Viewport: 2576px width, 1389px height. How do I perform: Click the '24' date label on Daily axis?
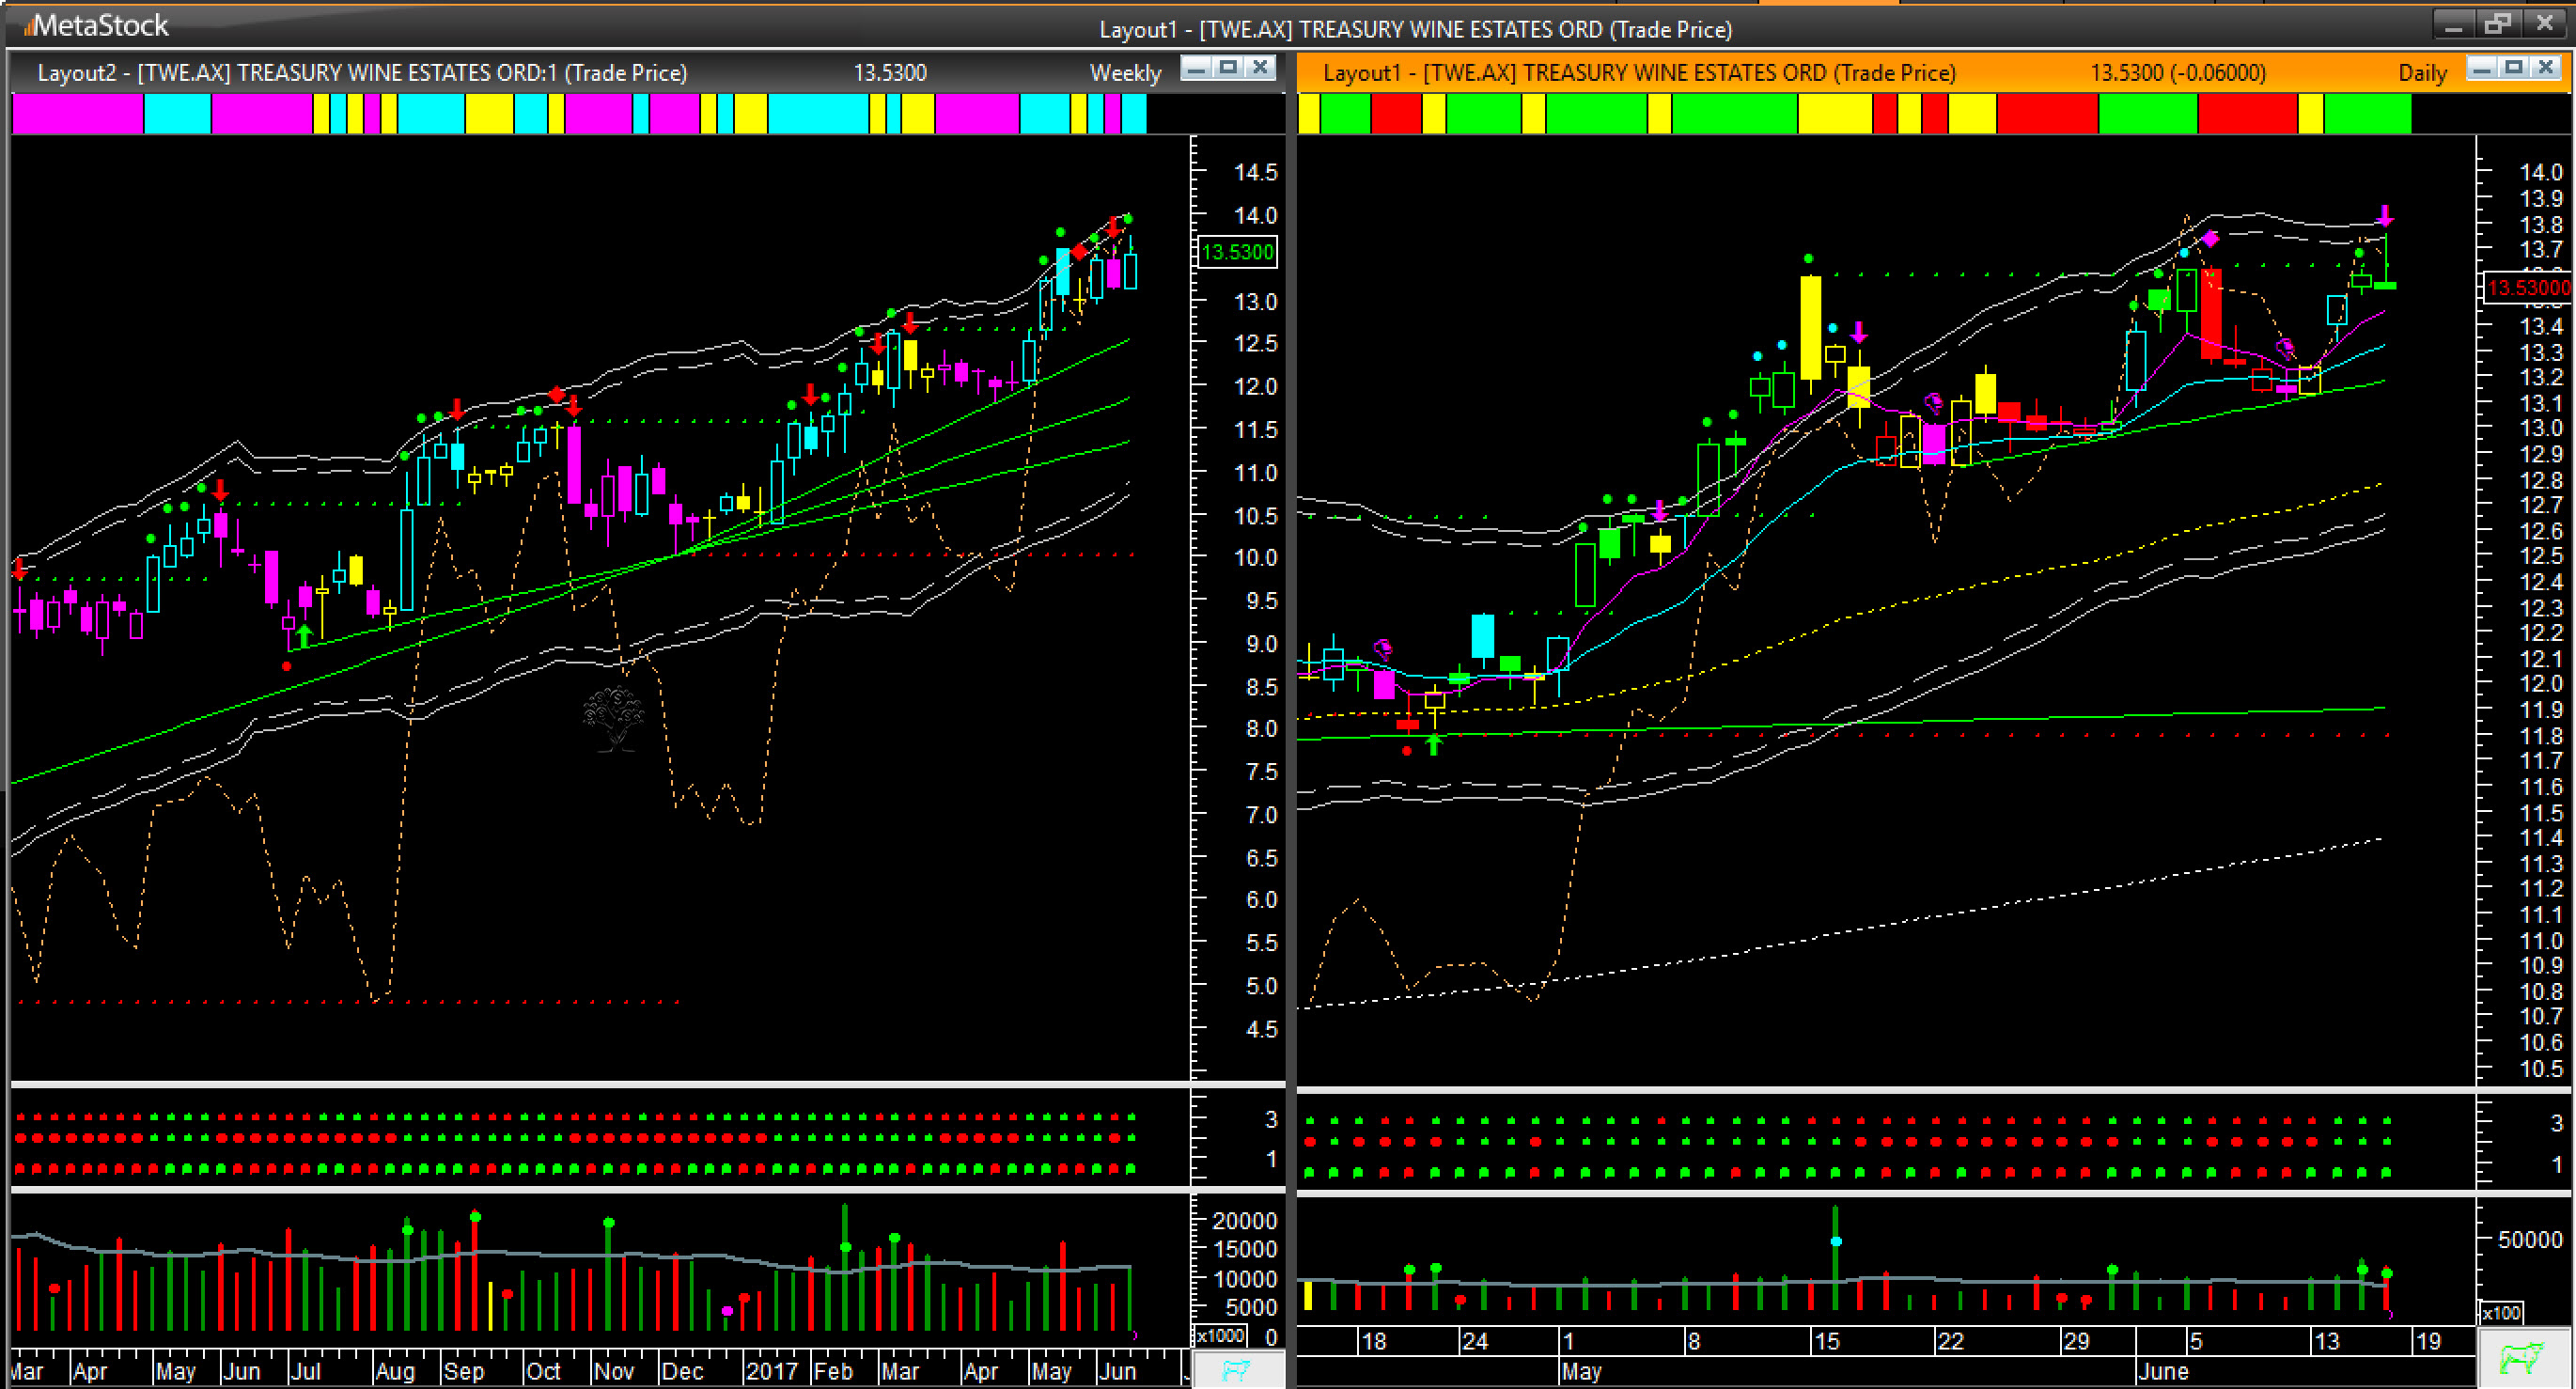(x=1475, y=1341)
